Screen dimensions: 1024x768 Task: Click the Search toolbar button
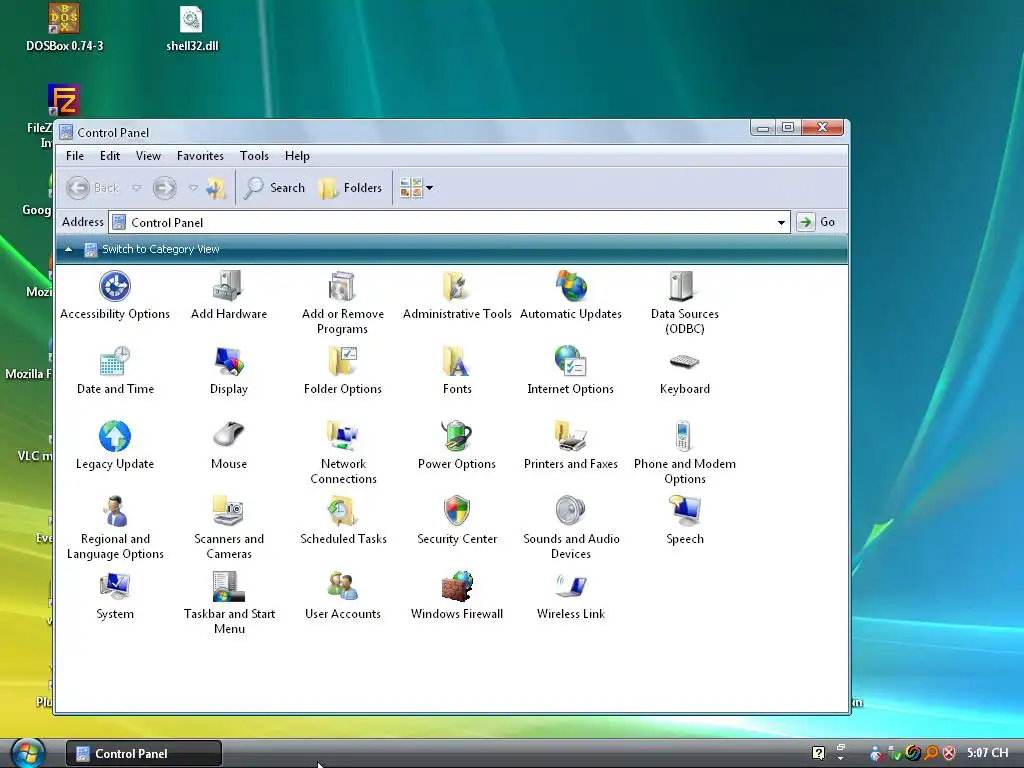pos(274,188)
